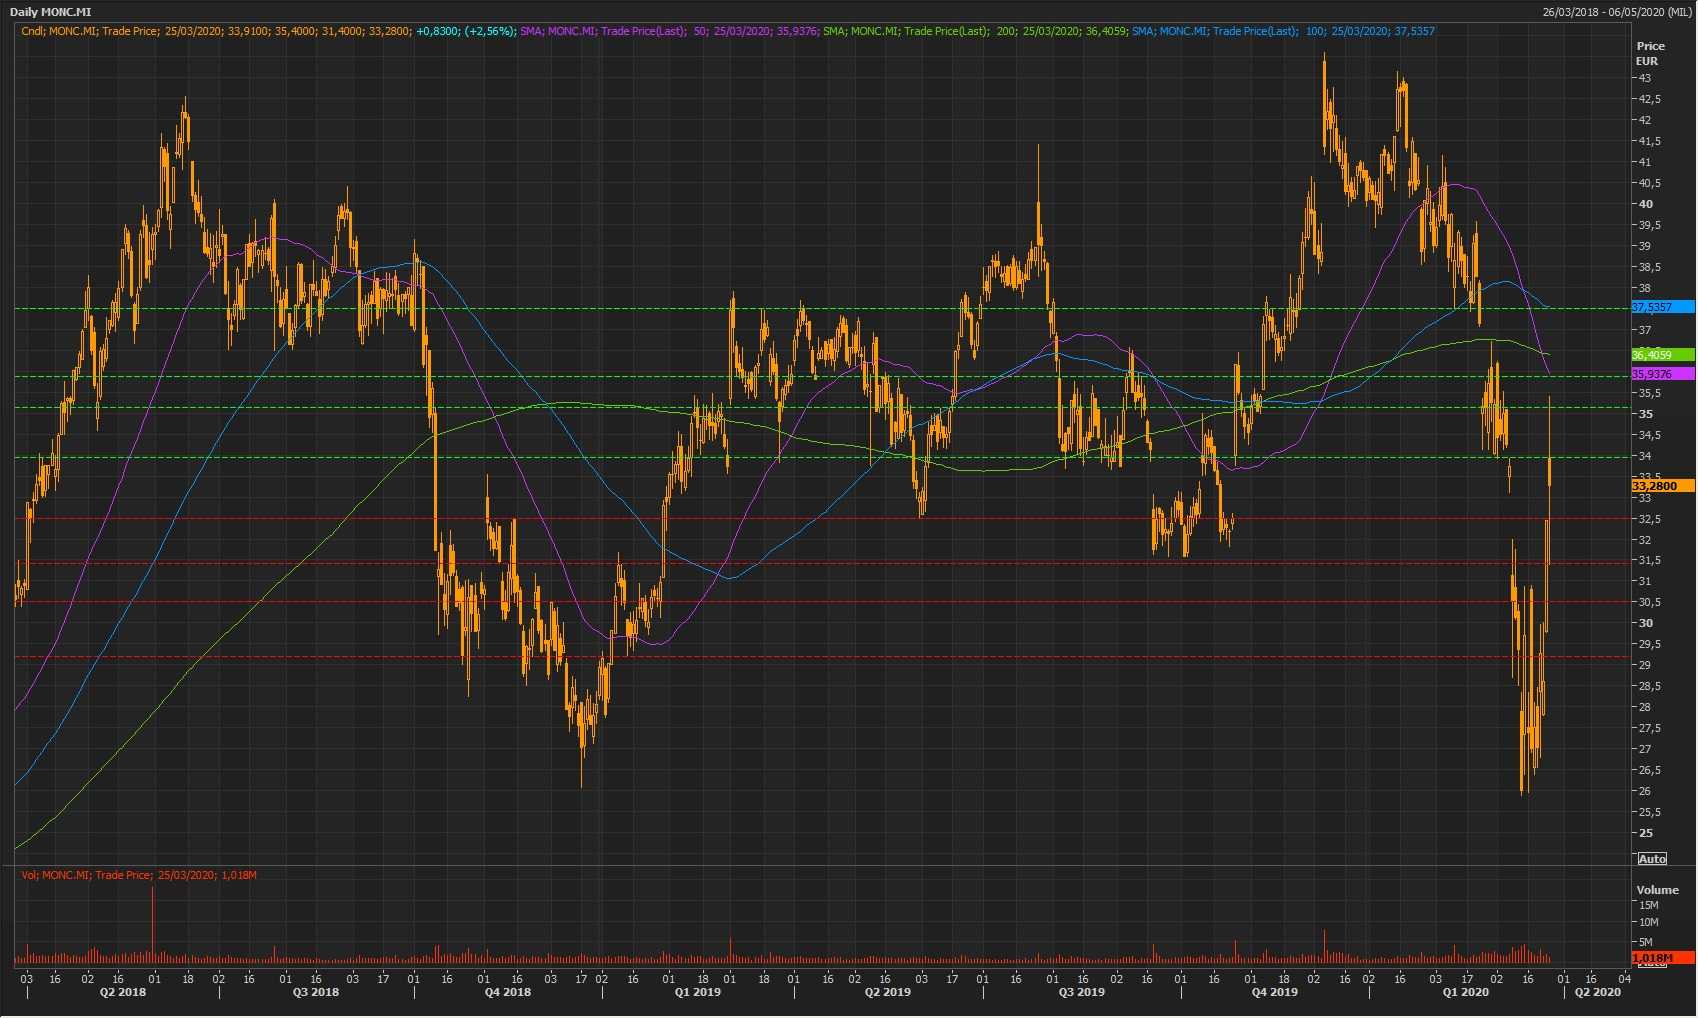The image size is (1698, 1018).
Task: Click Q4 2018 on the time axis
Action: (x=507, y=992)
